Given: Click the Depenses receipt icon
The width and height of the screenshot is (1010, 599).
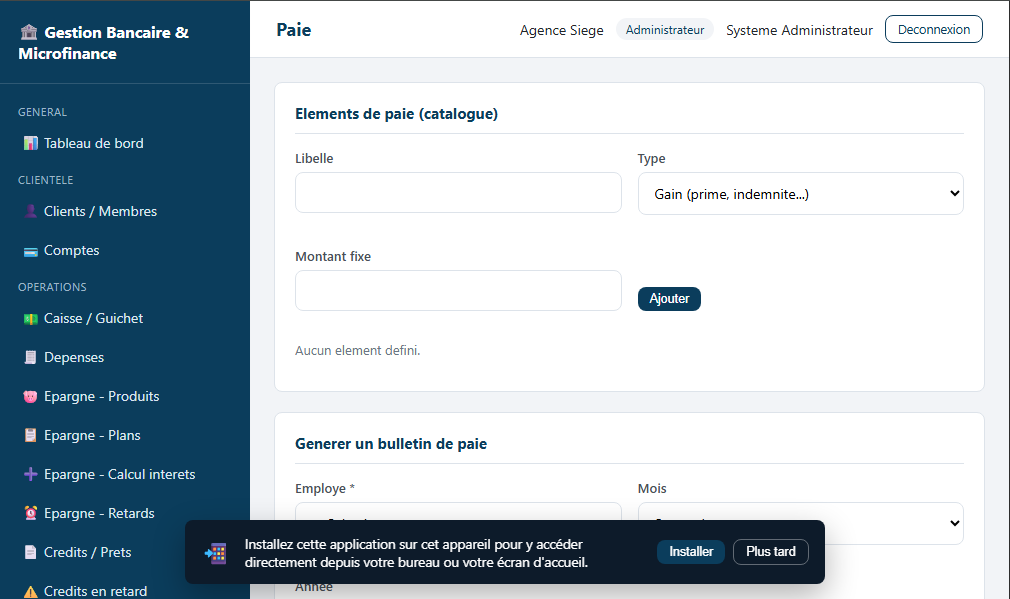Looking at the screenshot, I should 30,357.
